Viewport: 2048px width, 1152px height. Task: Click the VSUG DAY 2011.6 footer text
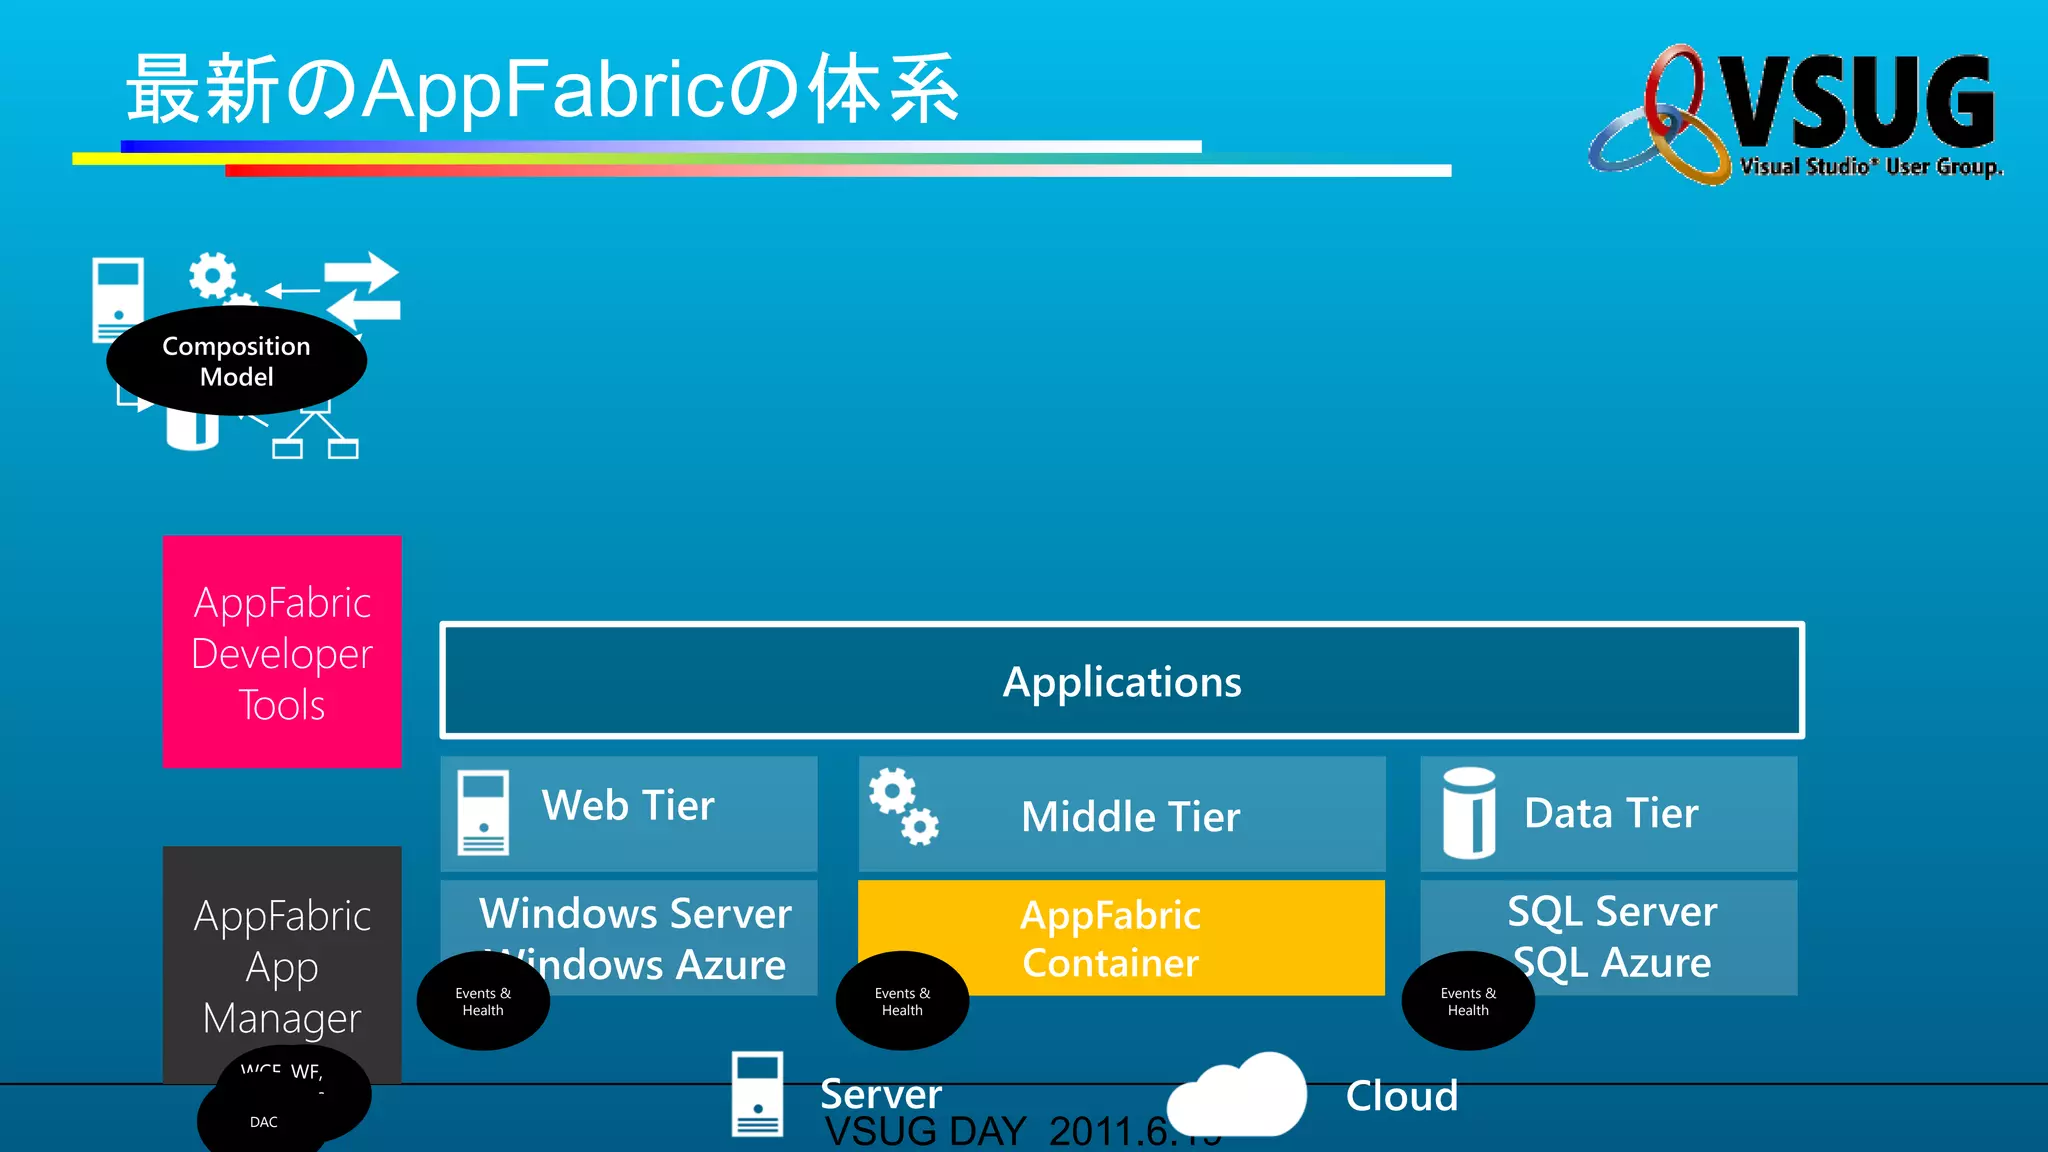pos(1023,1133)
